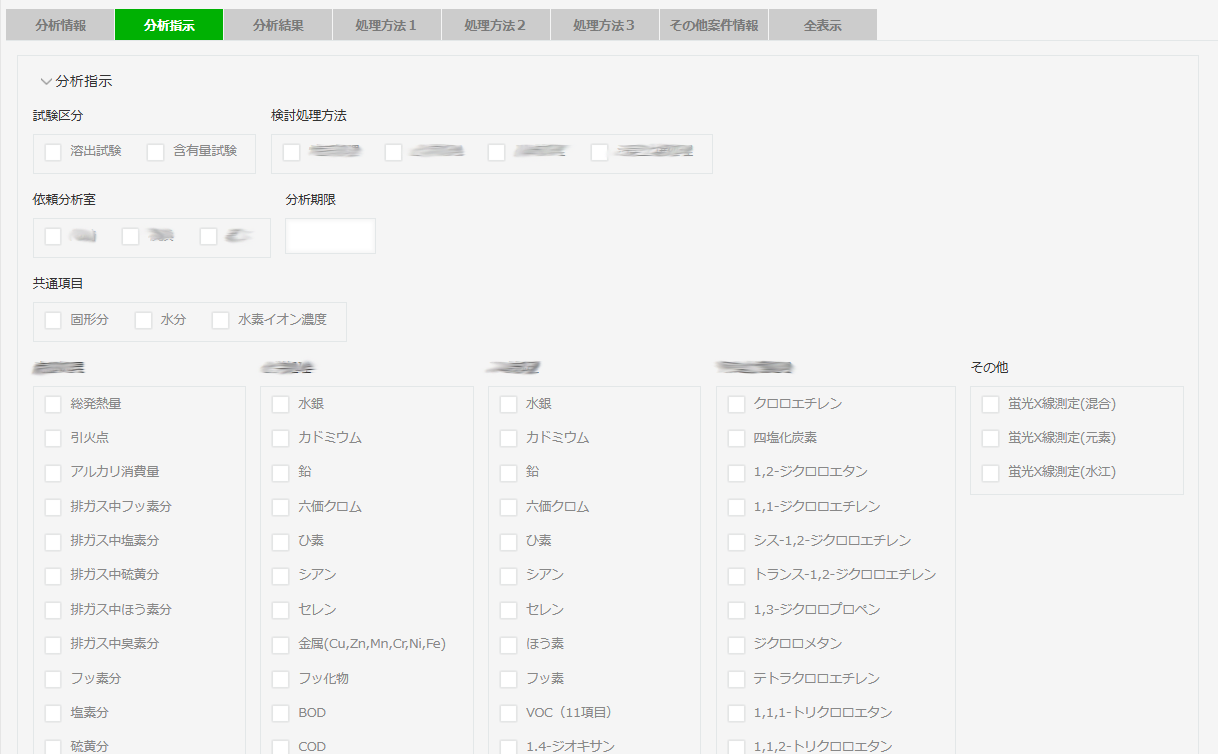The height and width of the screenshot is (754, 1218).
Task: Enable the 固形分 checkbox
Action: pyautogui.click(x=53, y=320)
